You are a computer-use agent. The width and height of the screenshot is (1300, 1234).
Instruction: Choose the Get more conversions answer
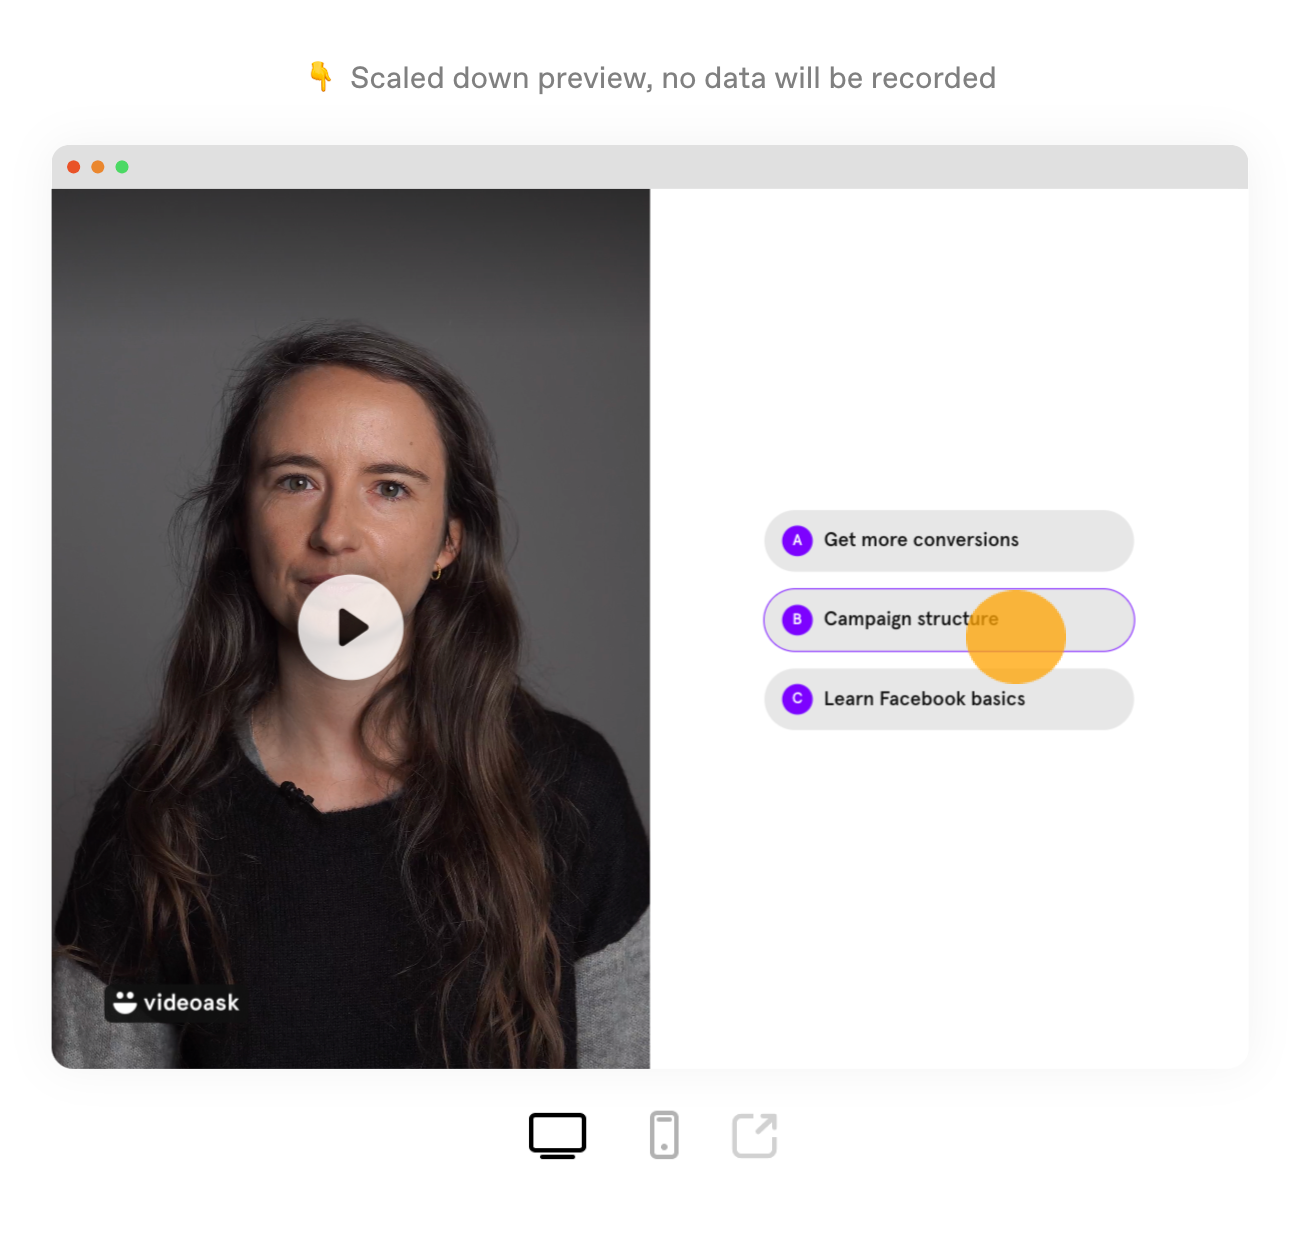click(x=949, y=540)
